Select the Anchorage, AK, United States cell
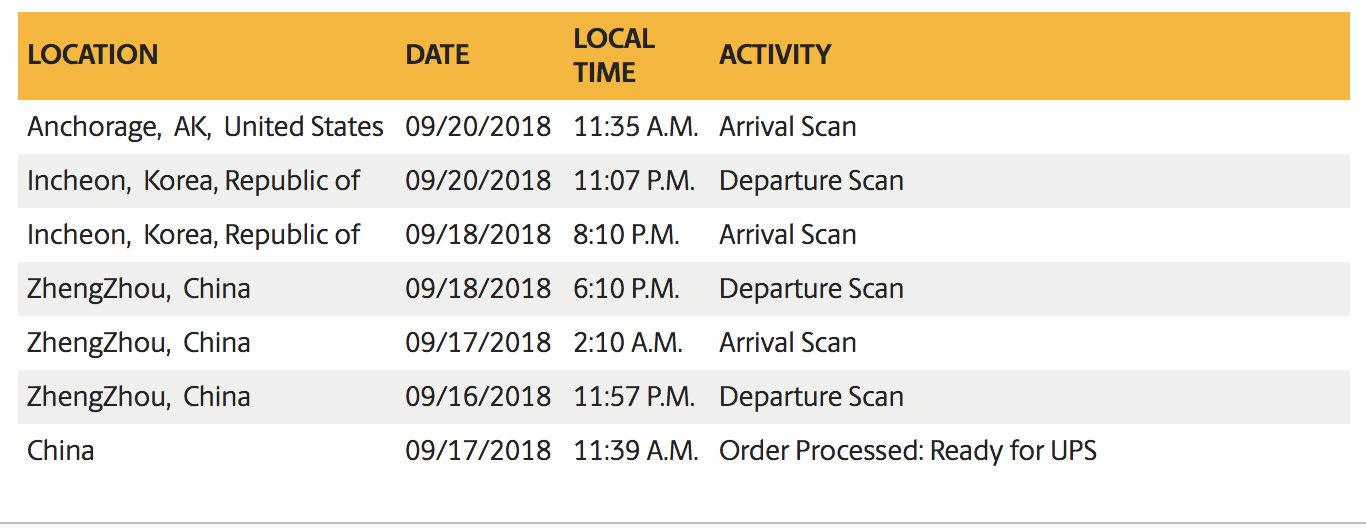This screenshot has width=1366, height=528. coord(206,127)
